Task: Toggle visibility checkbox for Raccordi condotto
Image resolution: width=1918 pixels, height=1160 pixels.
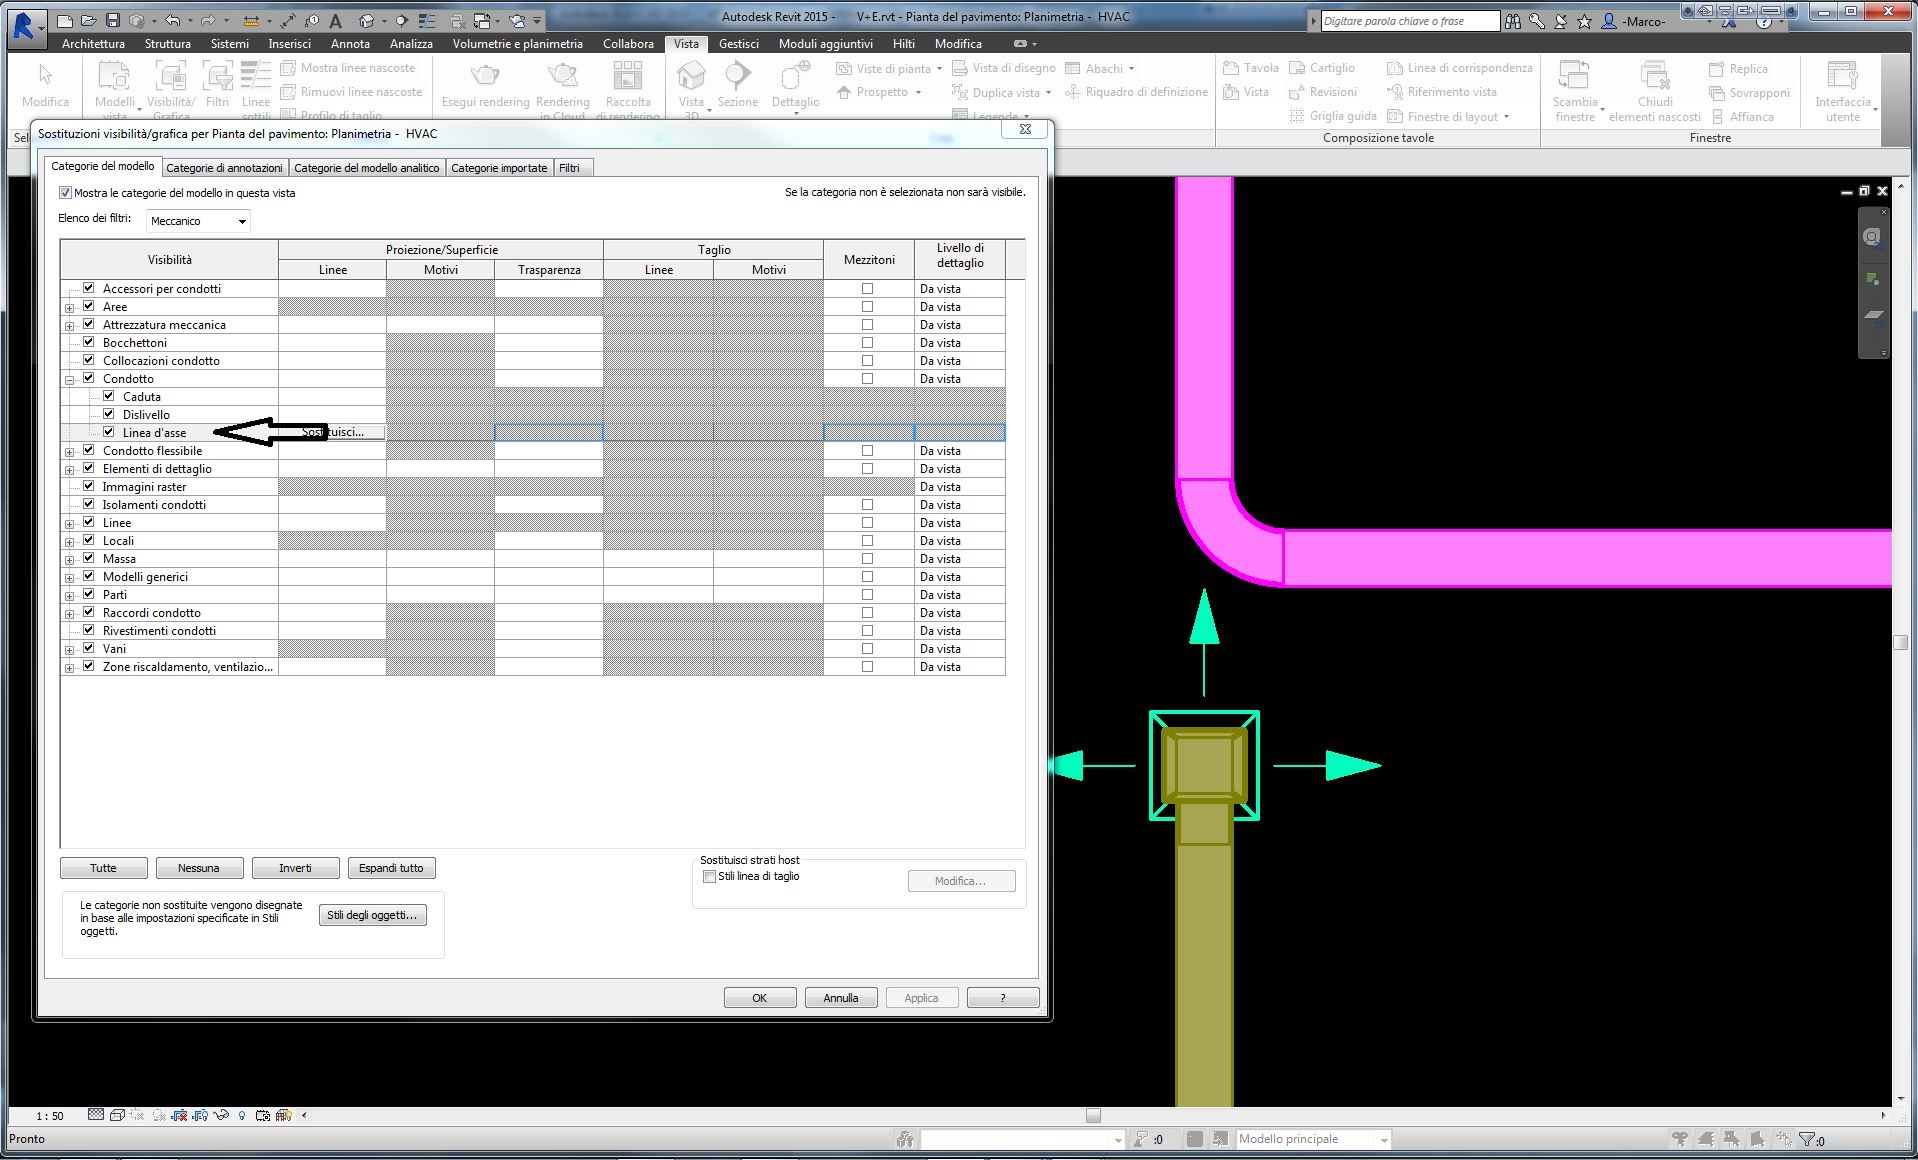Action: pos(88,612)
